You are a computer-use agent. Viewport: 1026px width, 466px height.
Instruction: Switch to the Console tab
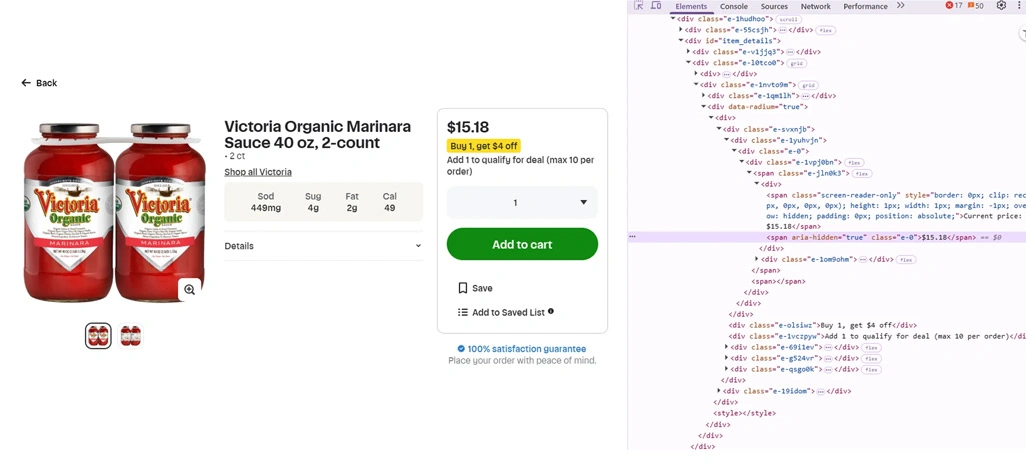tap(734, 7)
